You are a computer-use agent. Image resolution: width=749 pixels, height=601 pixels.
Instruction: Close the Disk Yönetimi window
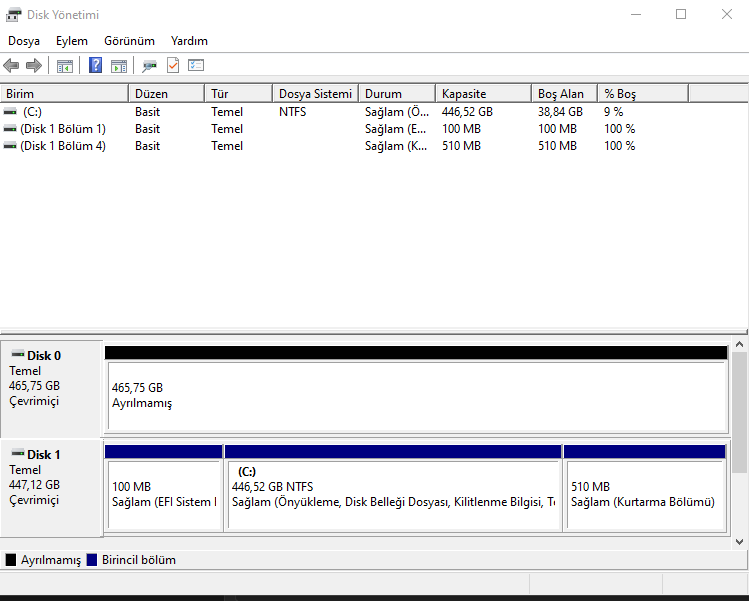[x=727, y=15]
